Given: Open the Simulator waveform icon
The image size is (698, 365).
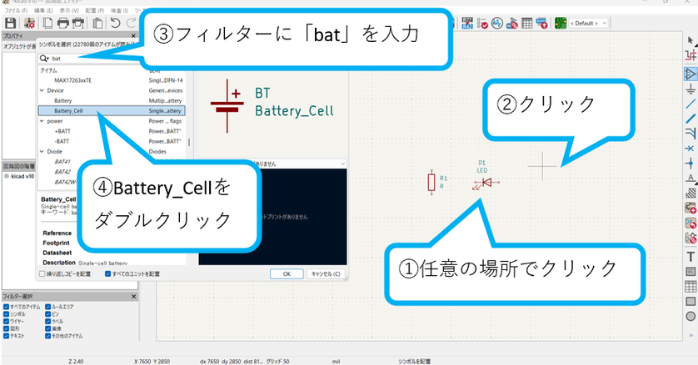Looking at the screenshot, I should (497, 23).
